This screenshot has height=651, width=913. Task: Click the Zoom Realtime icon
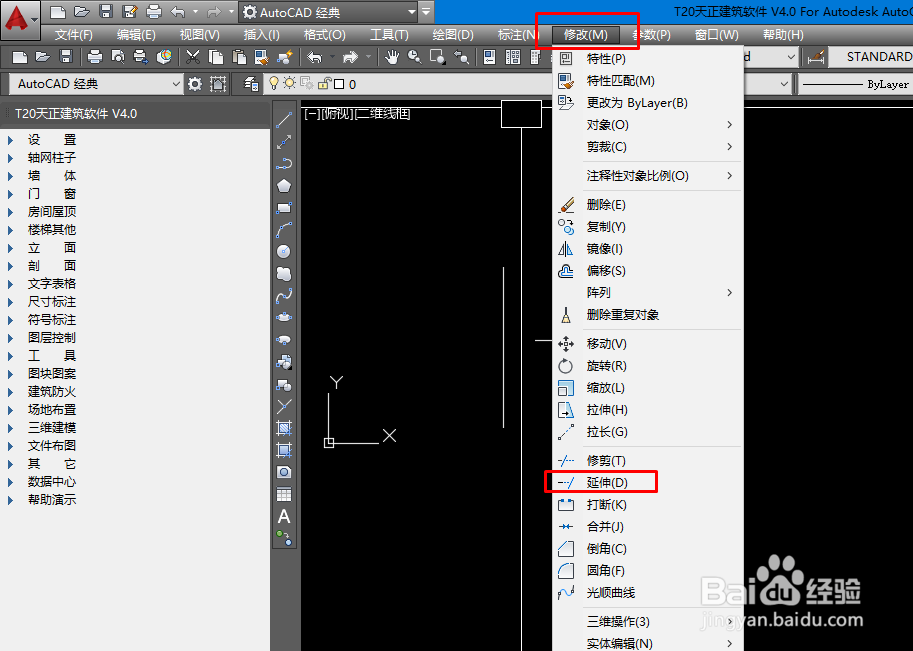pyautogui.click(x=415, y=57)
